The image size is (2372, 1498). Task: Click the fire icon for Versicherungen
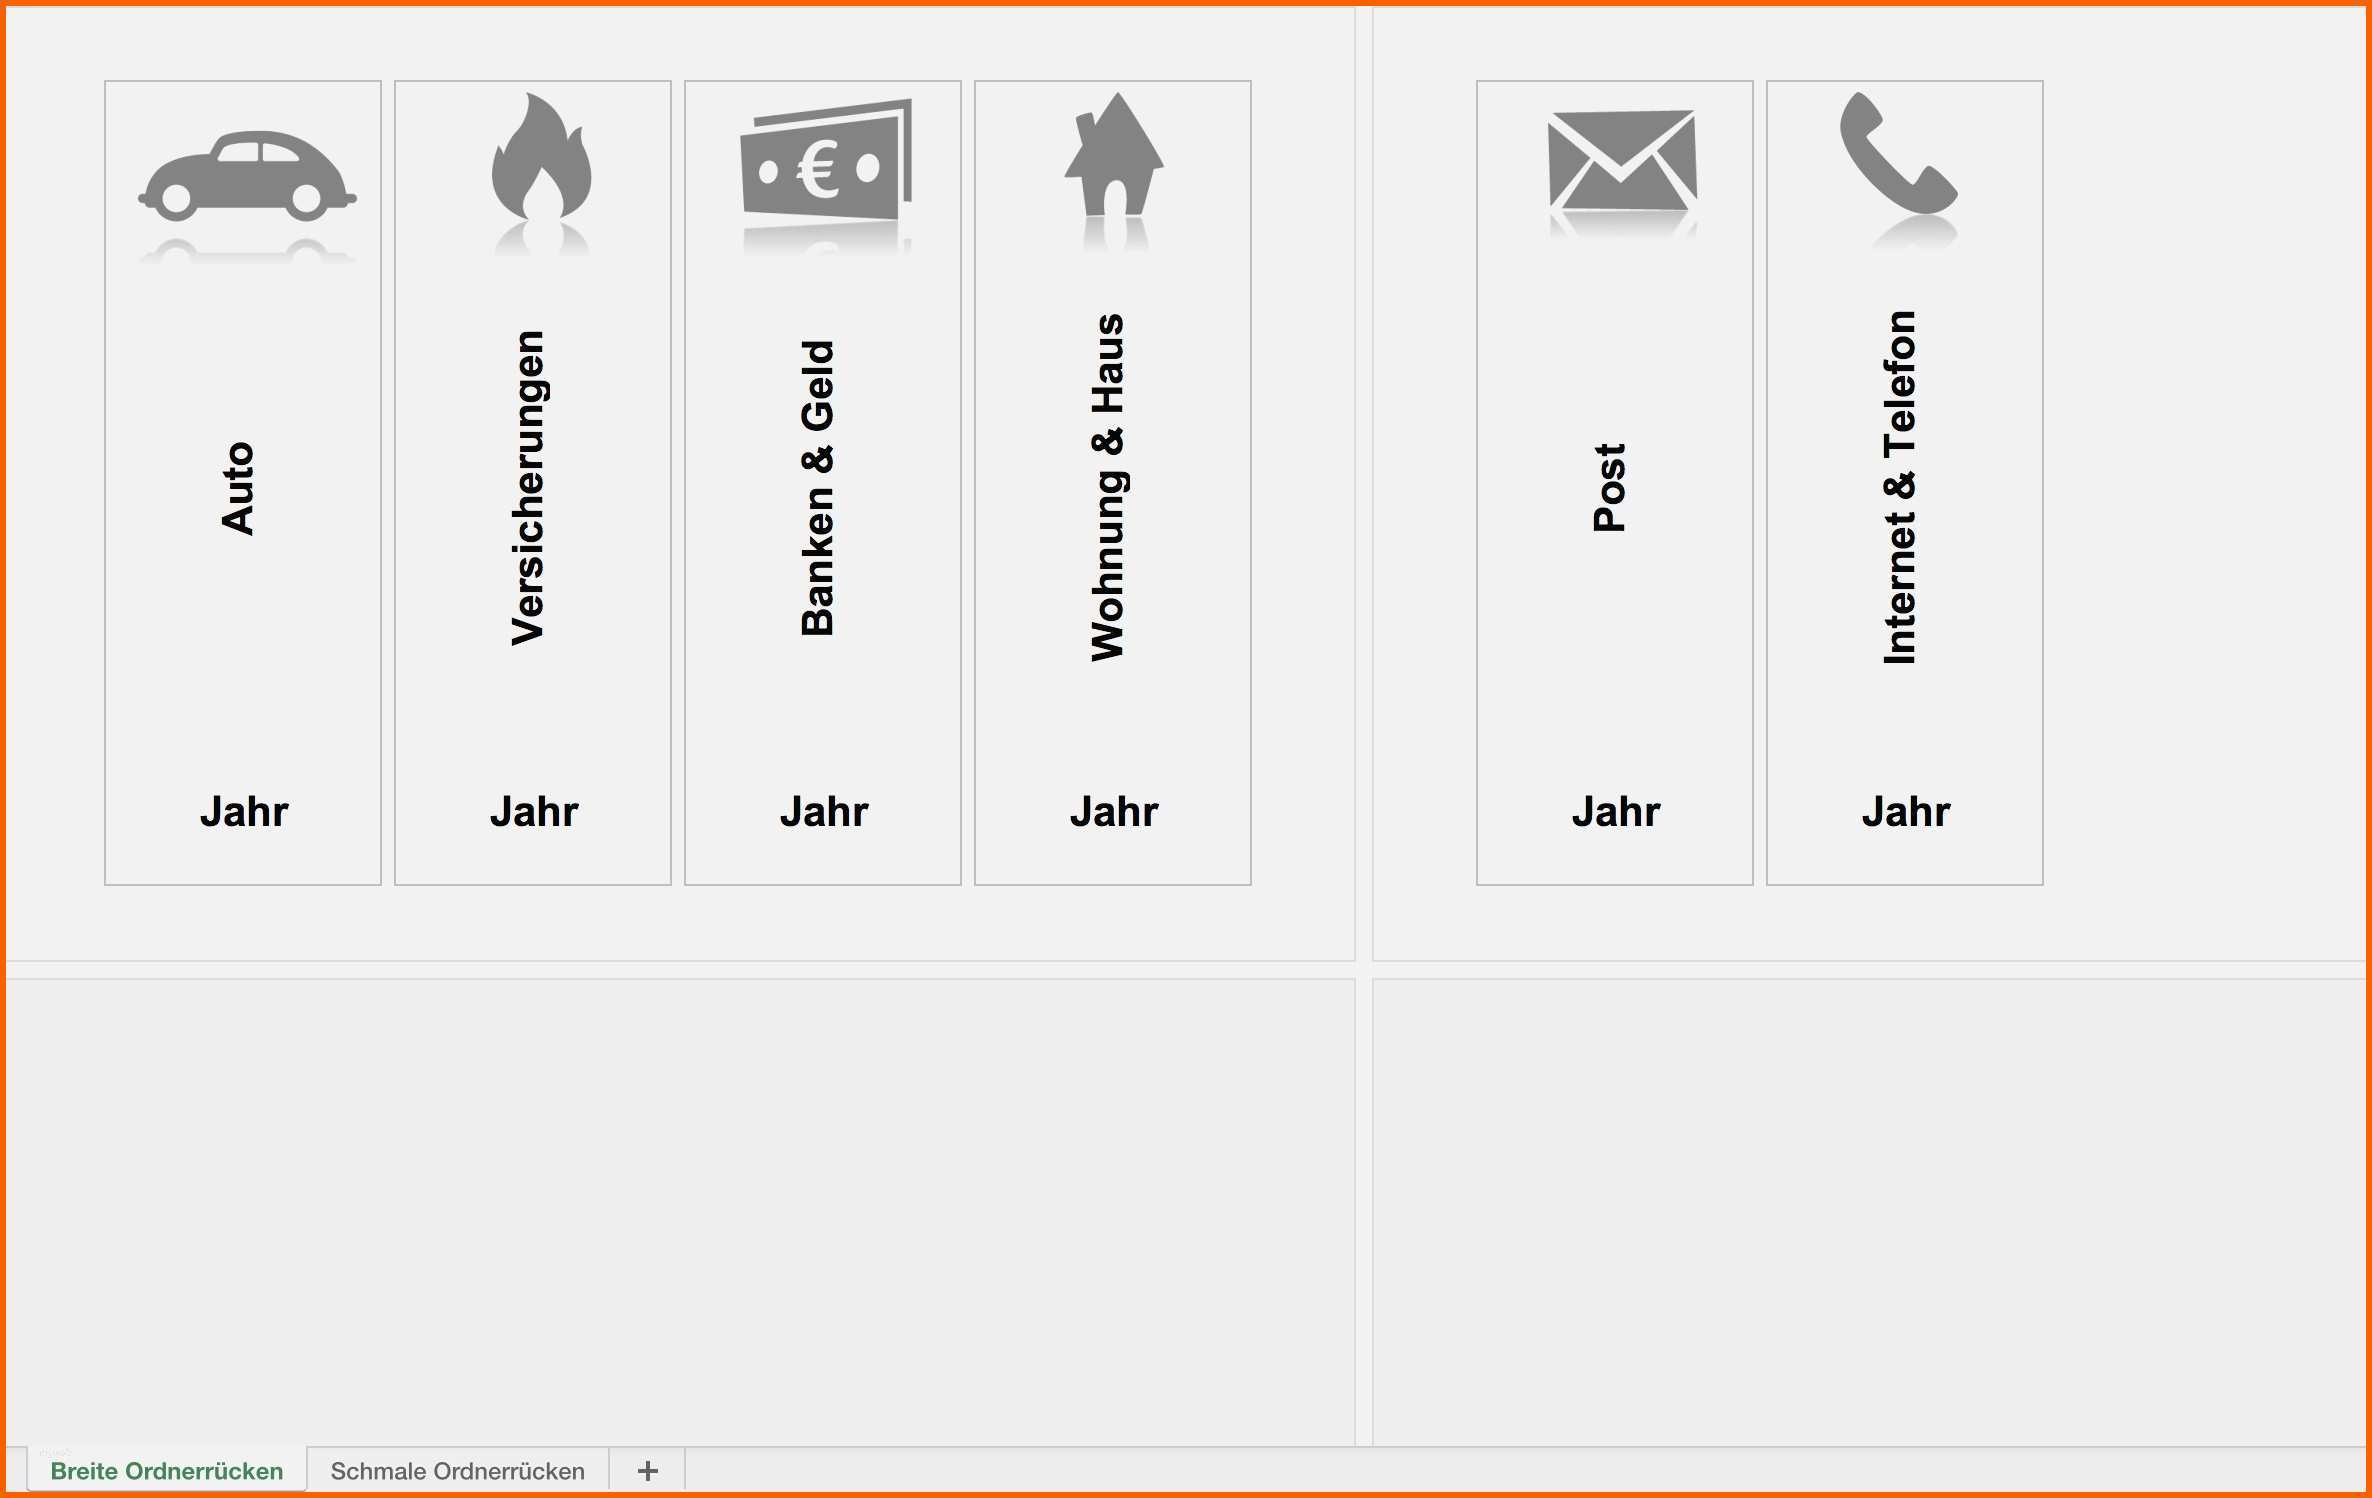pyautogui.click(x=531, y=162)
